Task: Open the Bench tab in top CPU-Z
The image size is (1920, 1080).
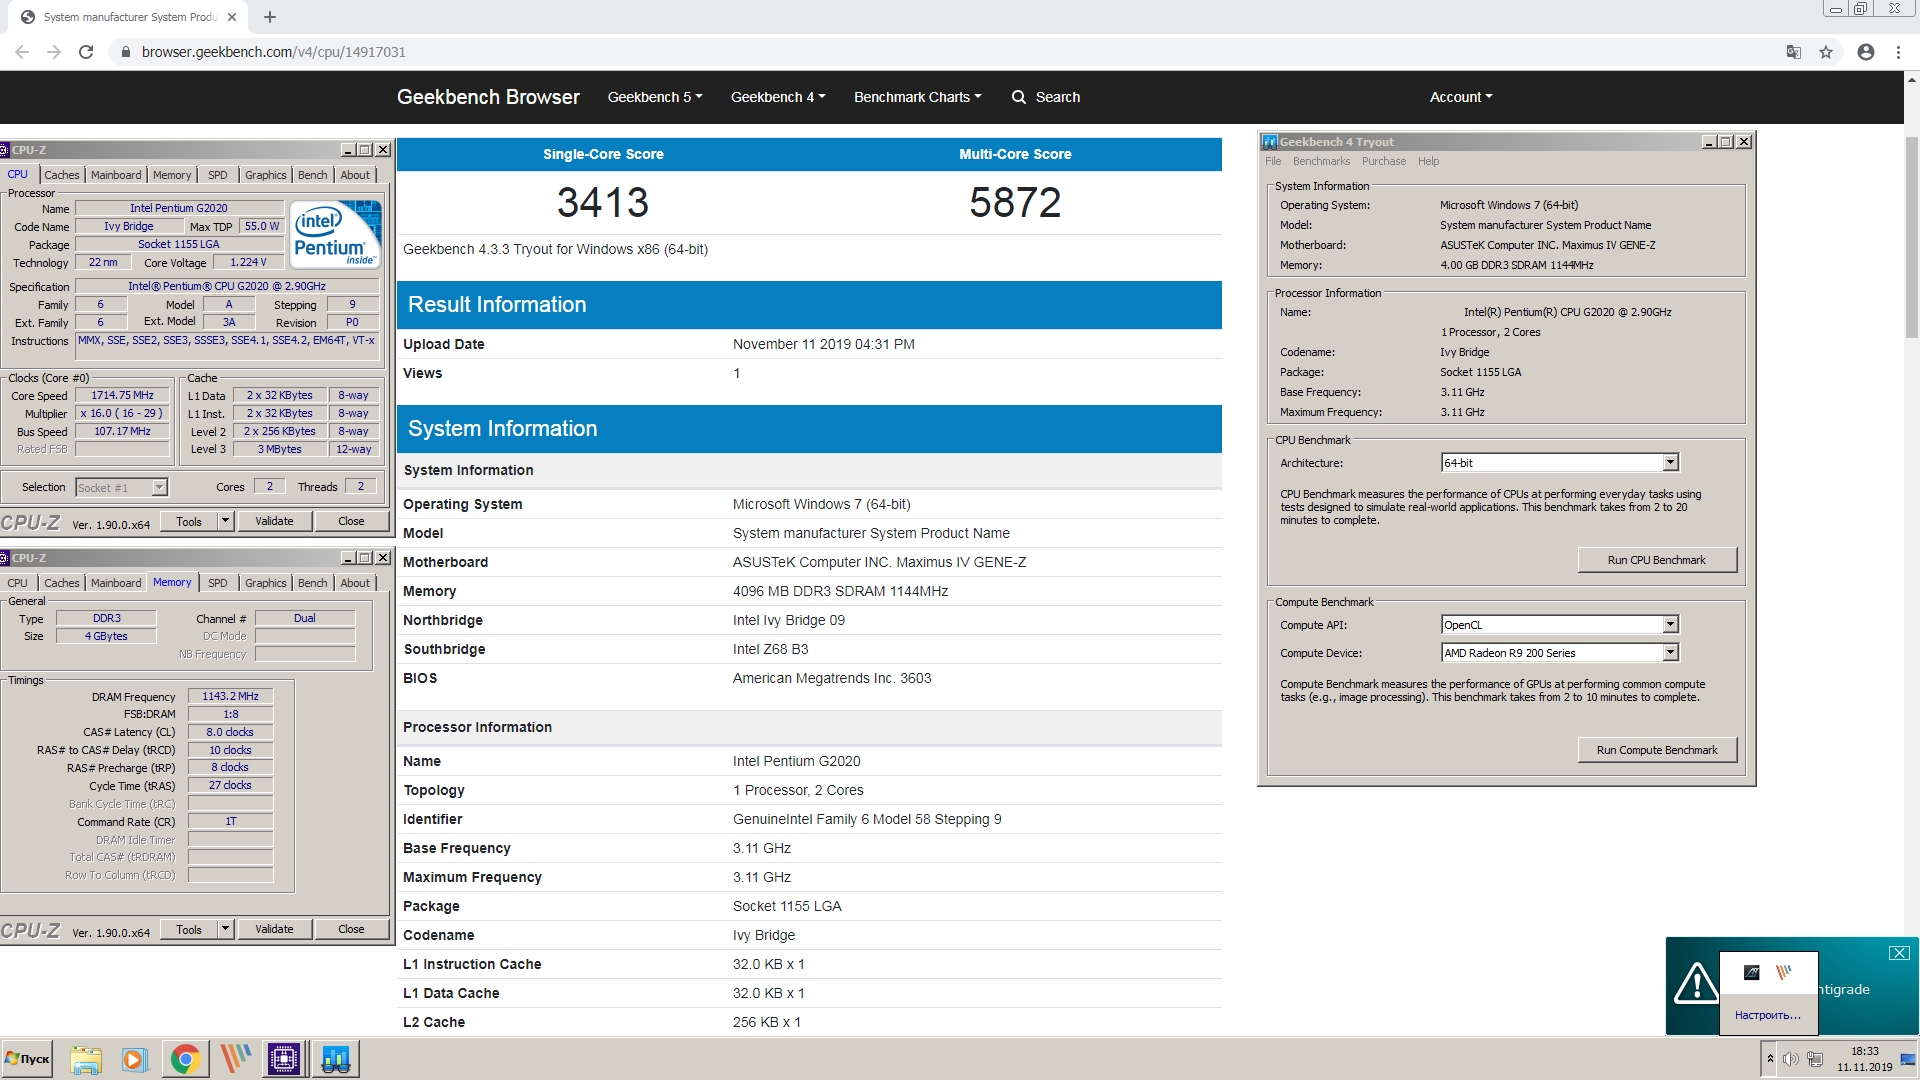Action: (312, 175)
